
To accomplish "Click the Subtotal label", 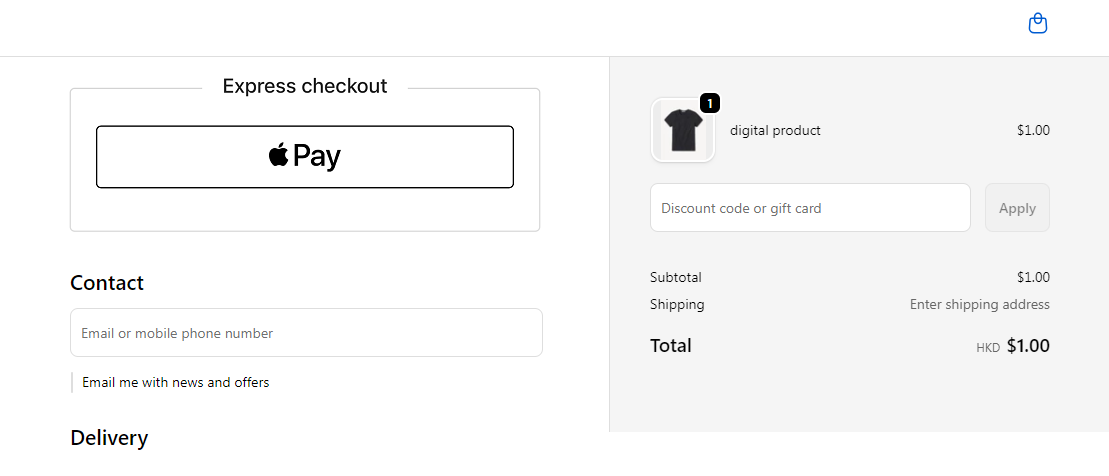I will [x=675, y=277].
